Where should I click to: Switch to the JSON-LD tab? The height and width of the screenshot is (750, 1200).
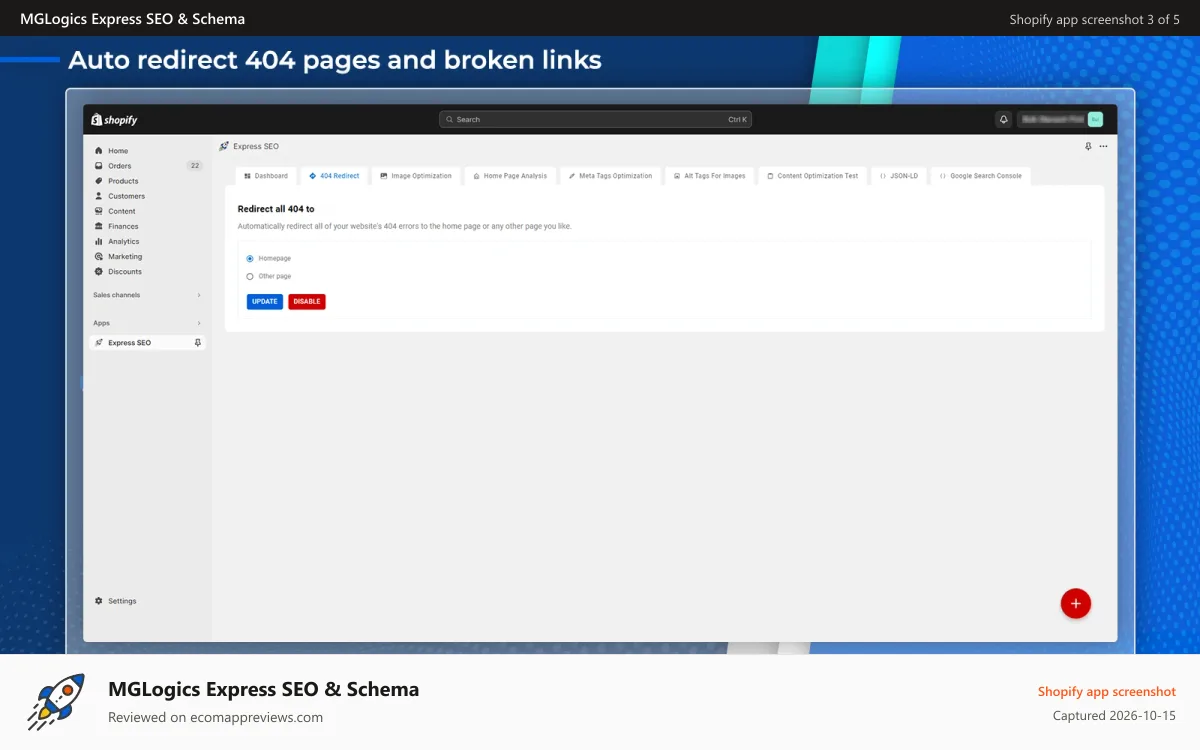[x=898, y=176]
